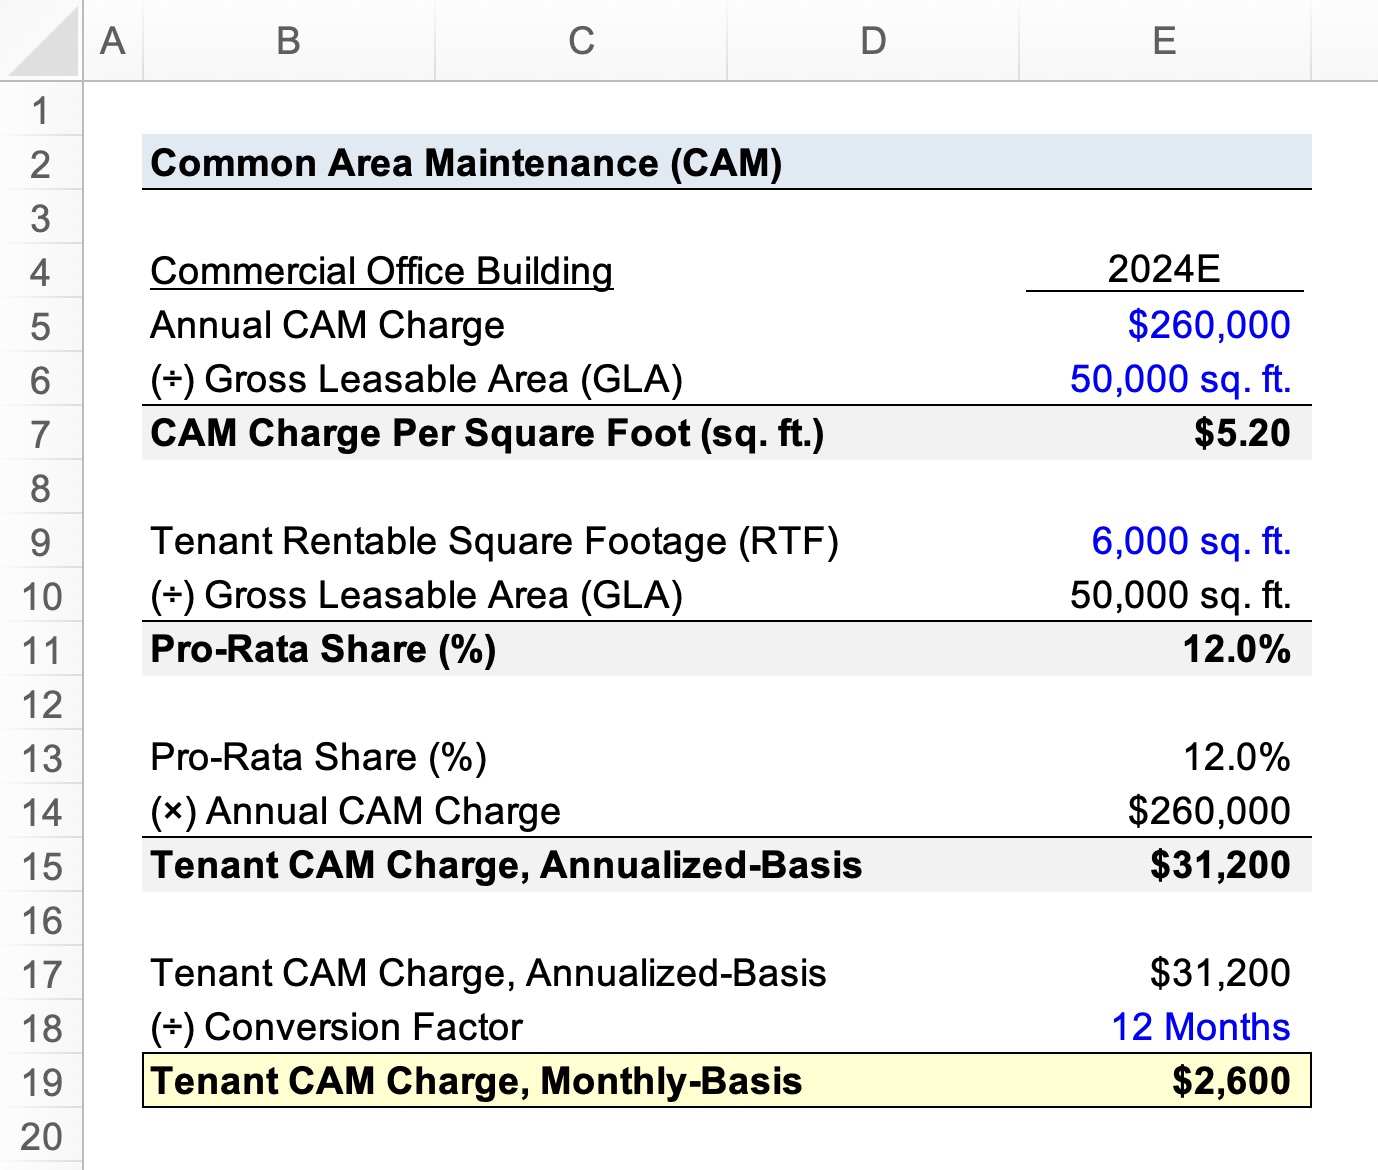1378x1170 pixels.
Task: Click the Gross Leasable Area label in row 6
Action: point(416,379)
